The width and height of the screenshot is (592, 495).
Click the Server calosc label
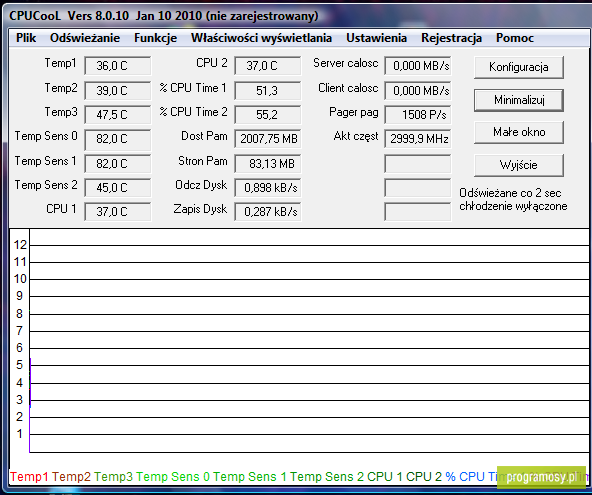coord(345,63)
